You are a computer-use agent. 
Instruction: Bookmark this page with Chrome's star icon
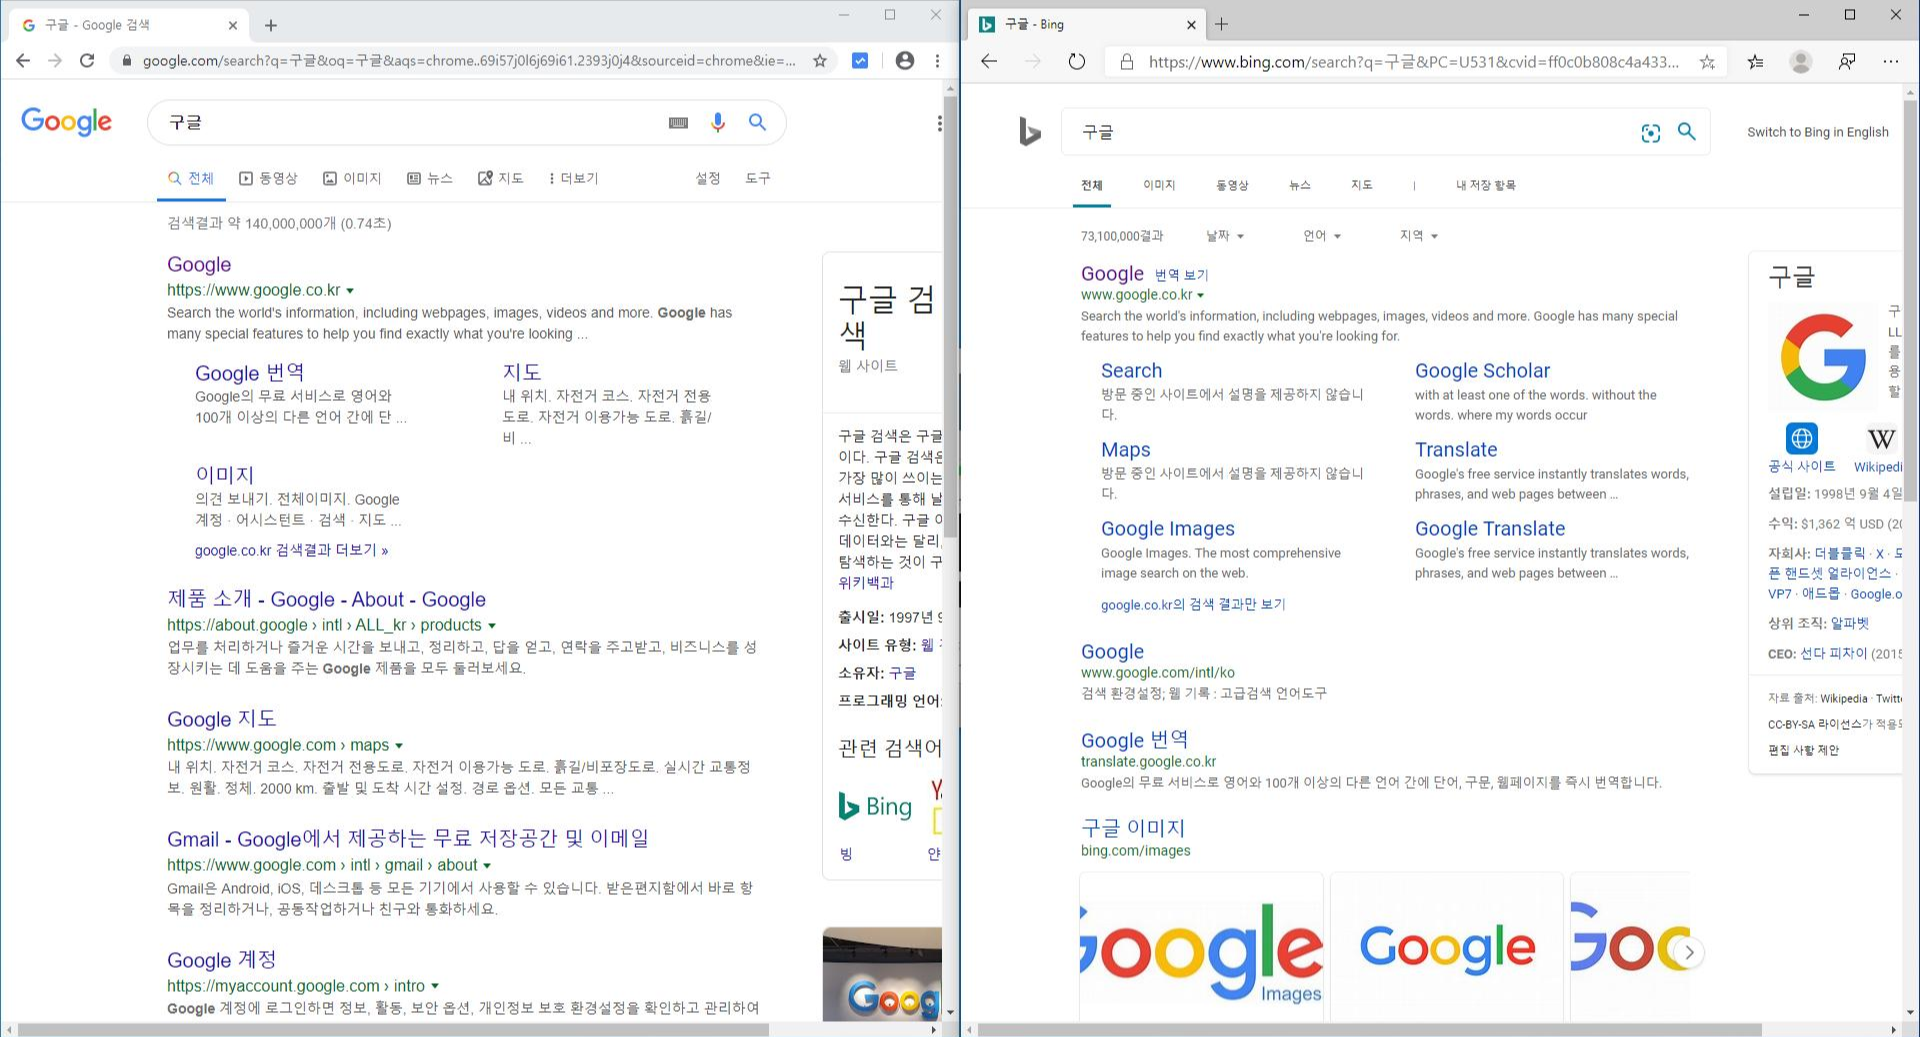[x=820, y=61]
